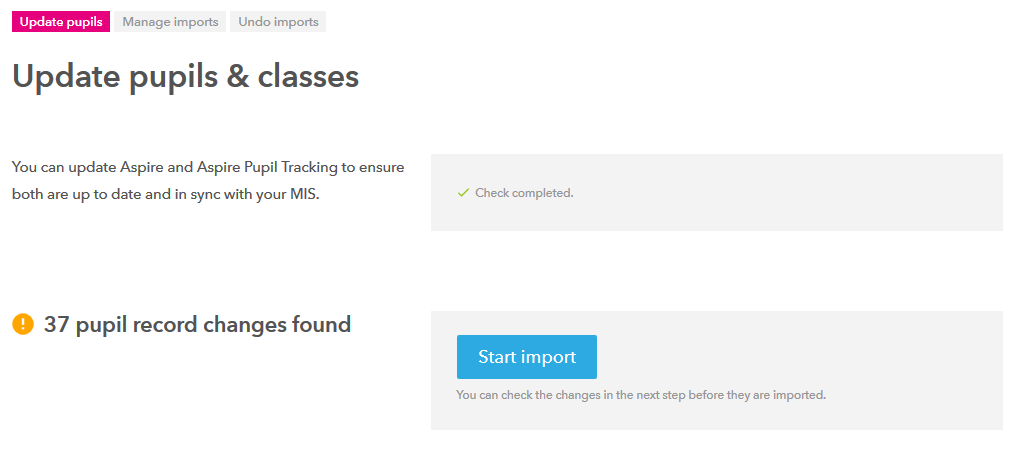Select the Update pupils tab
Screen dimensions: 1018x462
[x=61, y=21]
